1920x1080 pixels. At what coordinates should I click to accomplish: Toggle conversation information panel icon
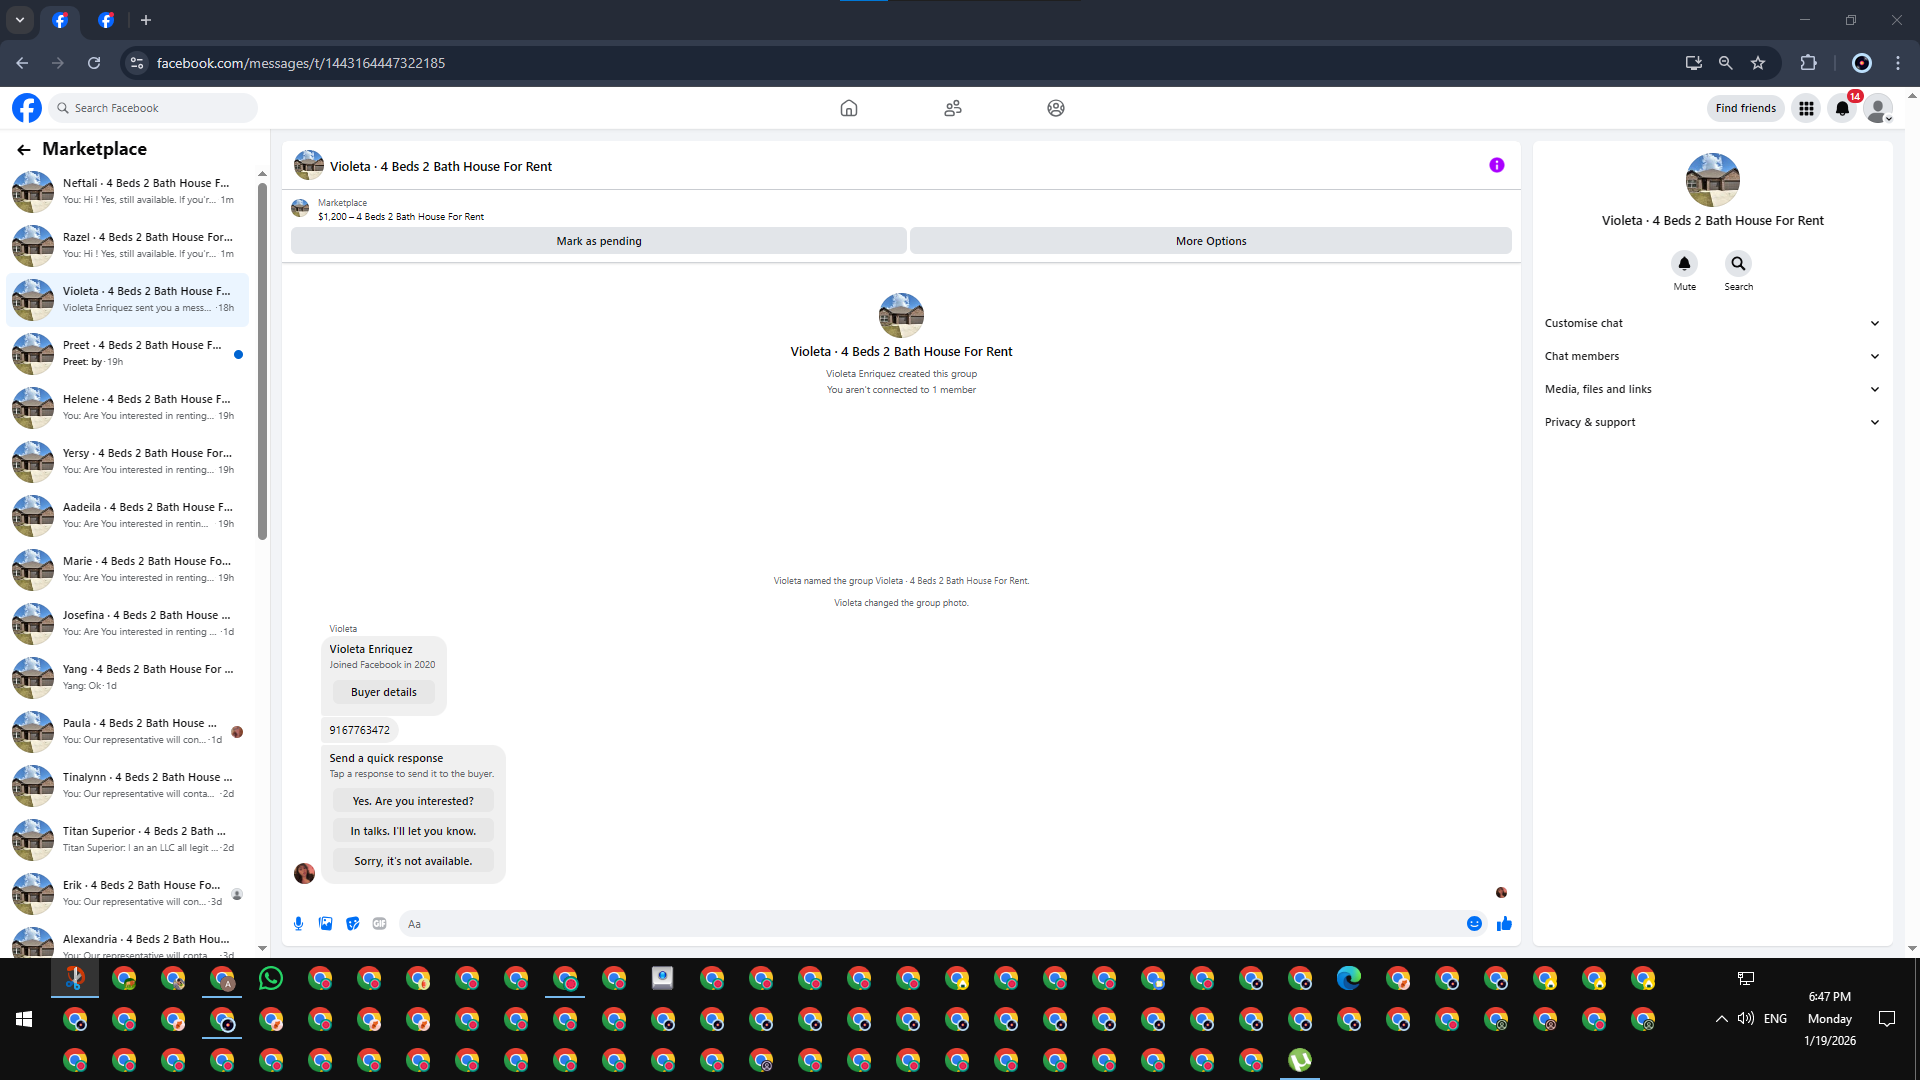pos(1496,165)
